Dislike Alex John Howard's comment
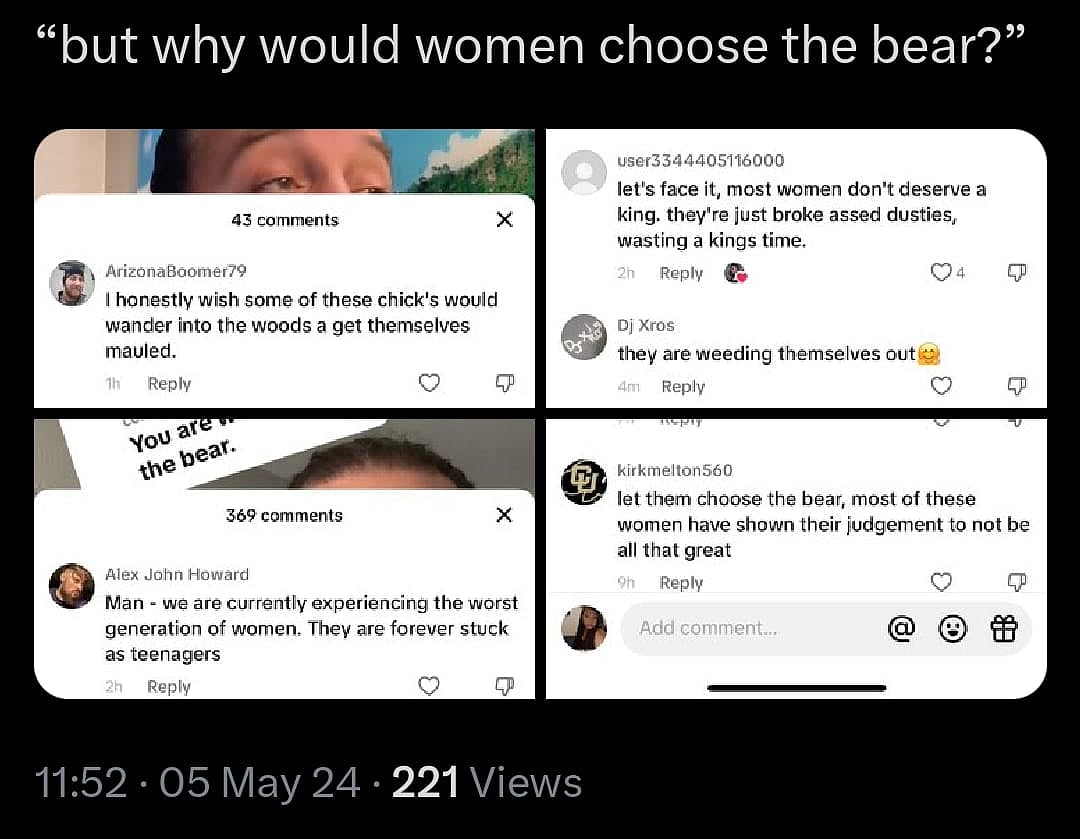Image resolution: width=1080 pixels, height=839 pixels. [505, 686]
